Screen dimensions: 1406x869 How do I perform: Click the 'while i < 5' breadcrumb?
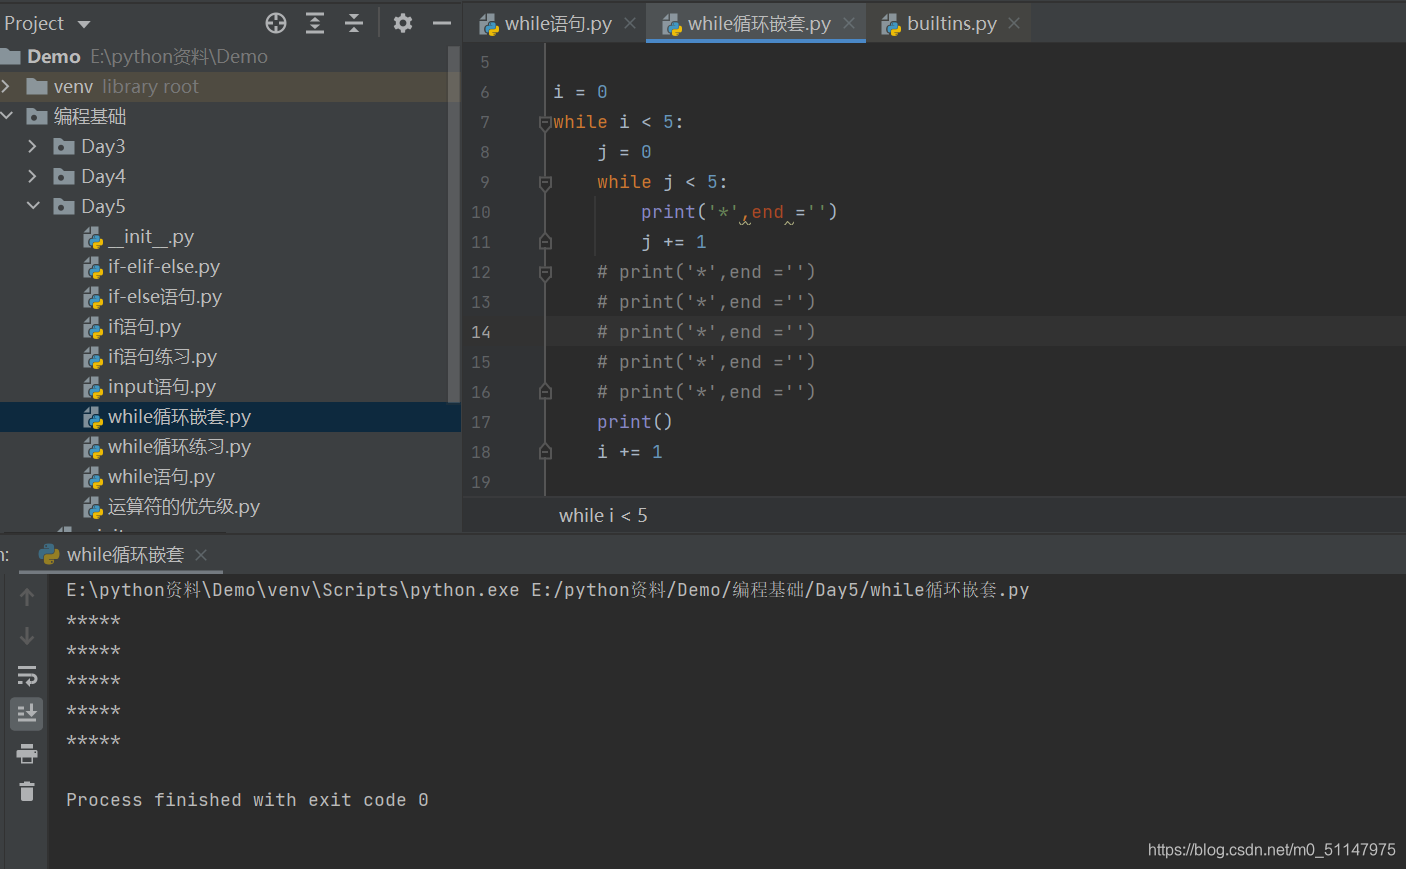pos(603,516)
